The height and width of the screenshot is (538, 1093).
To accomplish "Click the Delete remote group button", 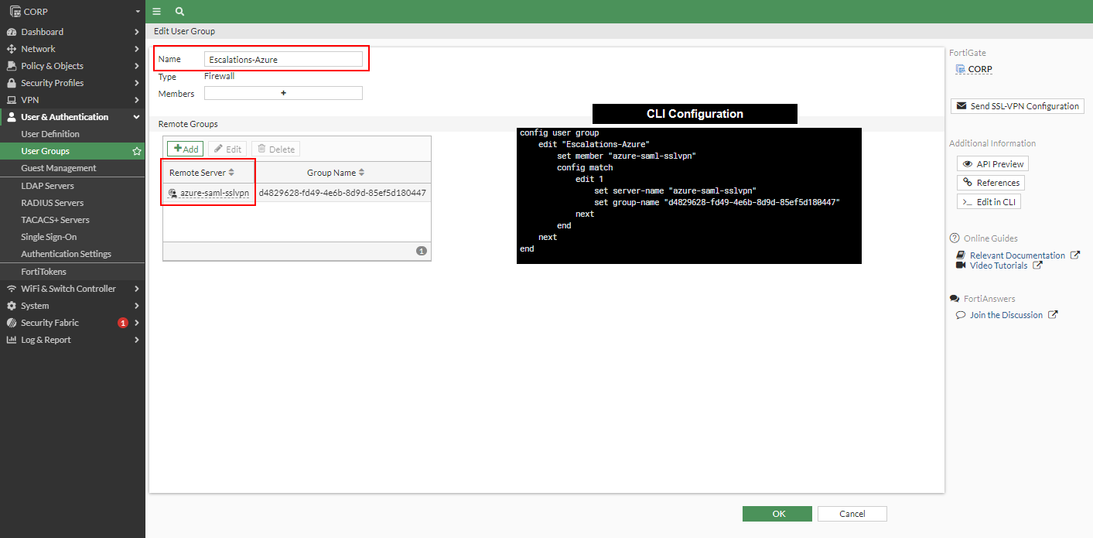I will [275, 149].
